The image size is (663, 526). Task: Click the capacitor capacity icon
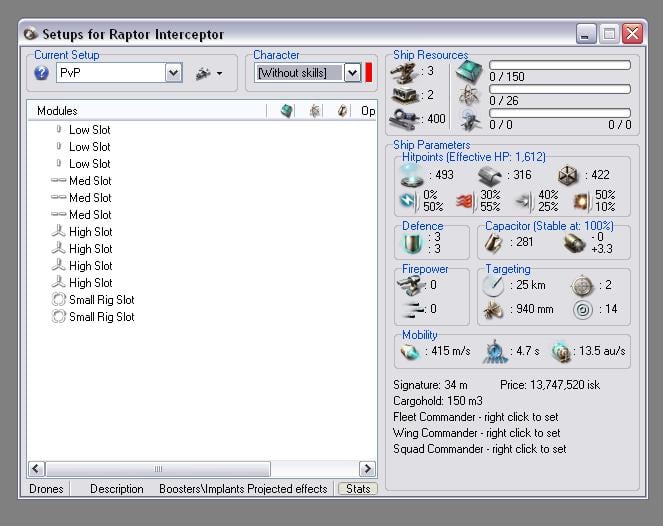tap(497, 241)
